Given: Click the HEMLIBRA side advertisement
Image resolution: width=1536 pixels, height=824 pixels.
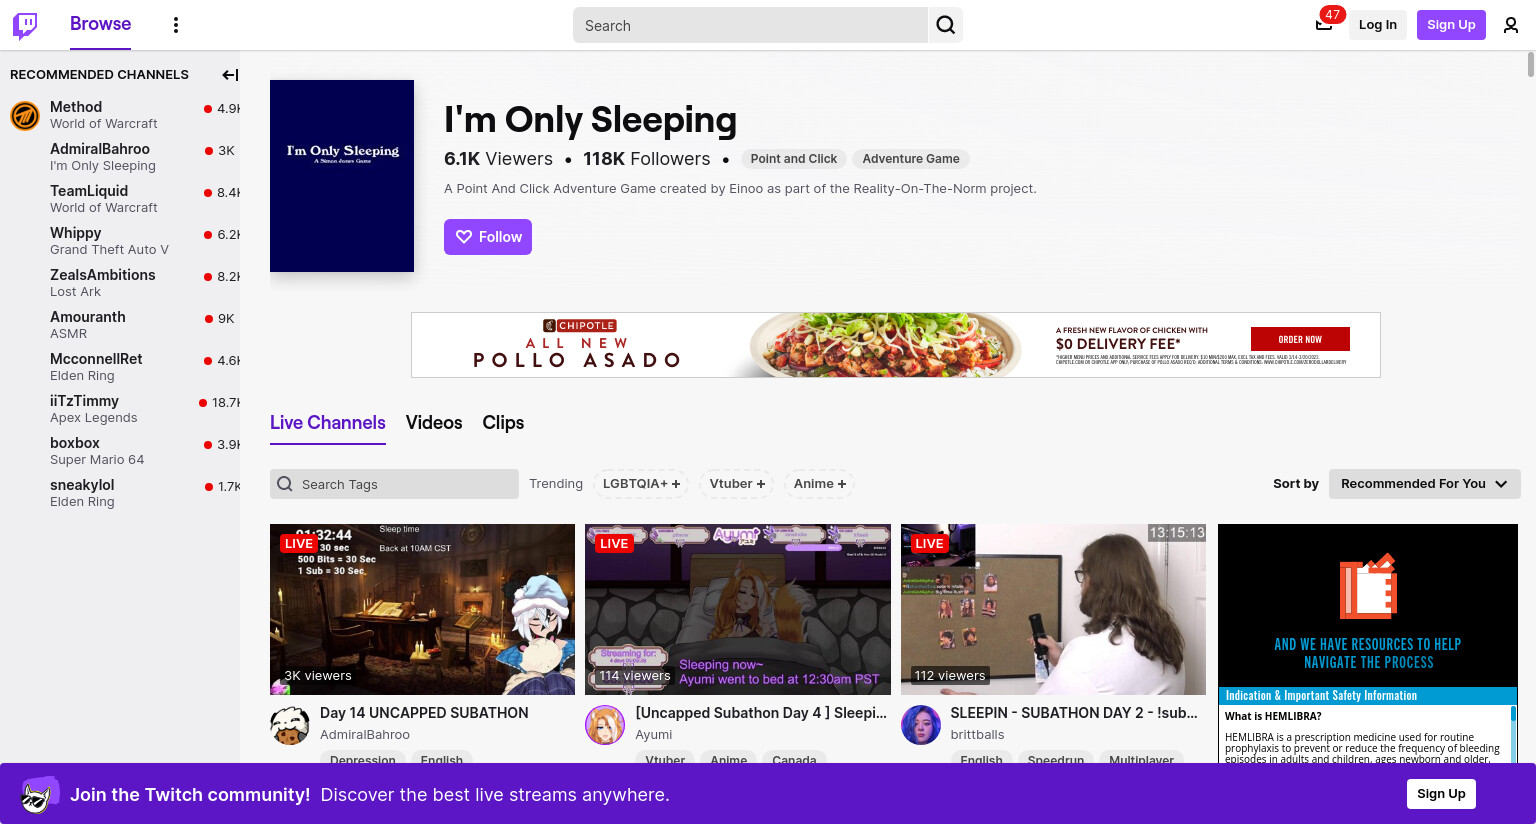Looking at the screenshot, I should [1368, 643].
